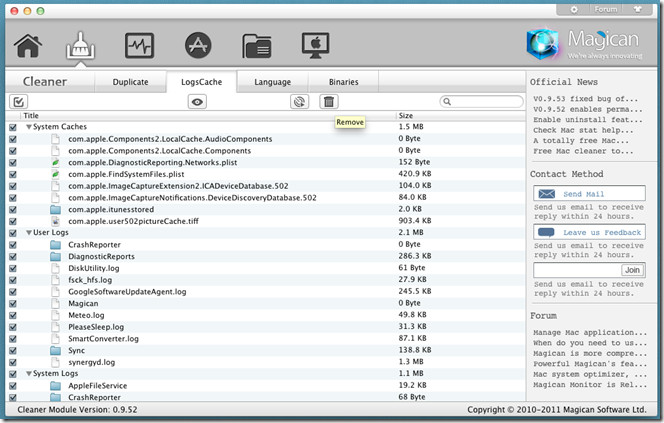The width and height of the screenshot is (664, 423).
Task: Click the eye preview toolbar button
Action: click(x=197, y=102)
